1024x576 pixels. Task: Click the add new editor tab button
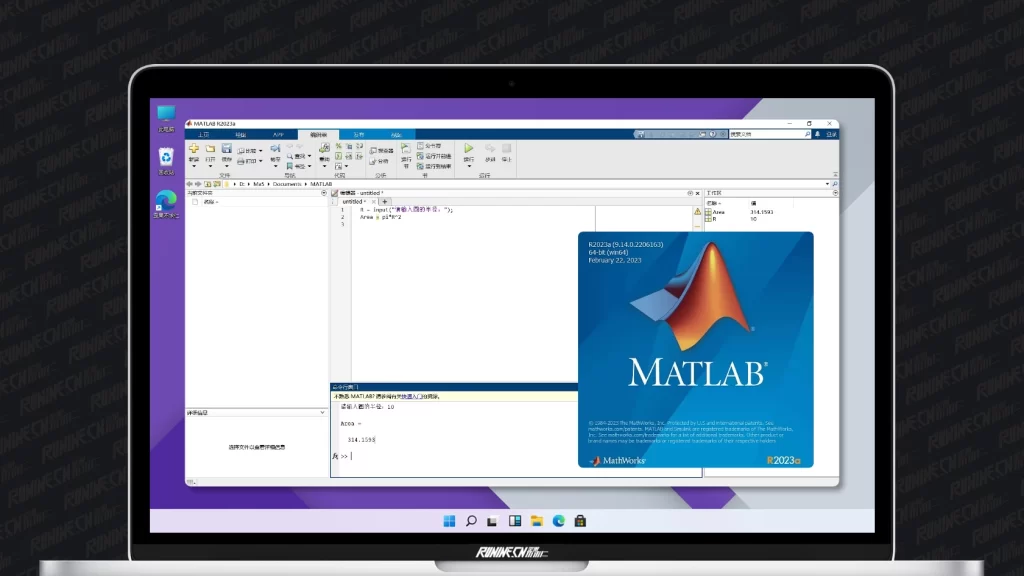(x=384, y=201)
